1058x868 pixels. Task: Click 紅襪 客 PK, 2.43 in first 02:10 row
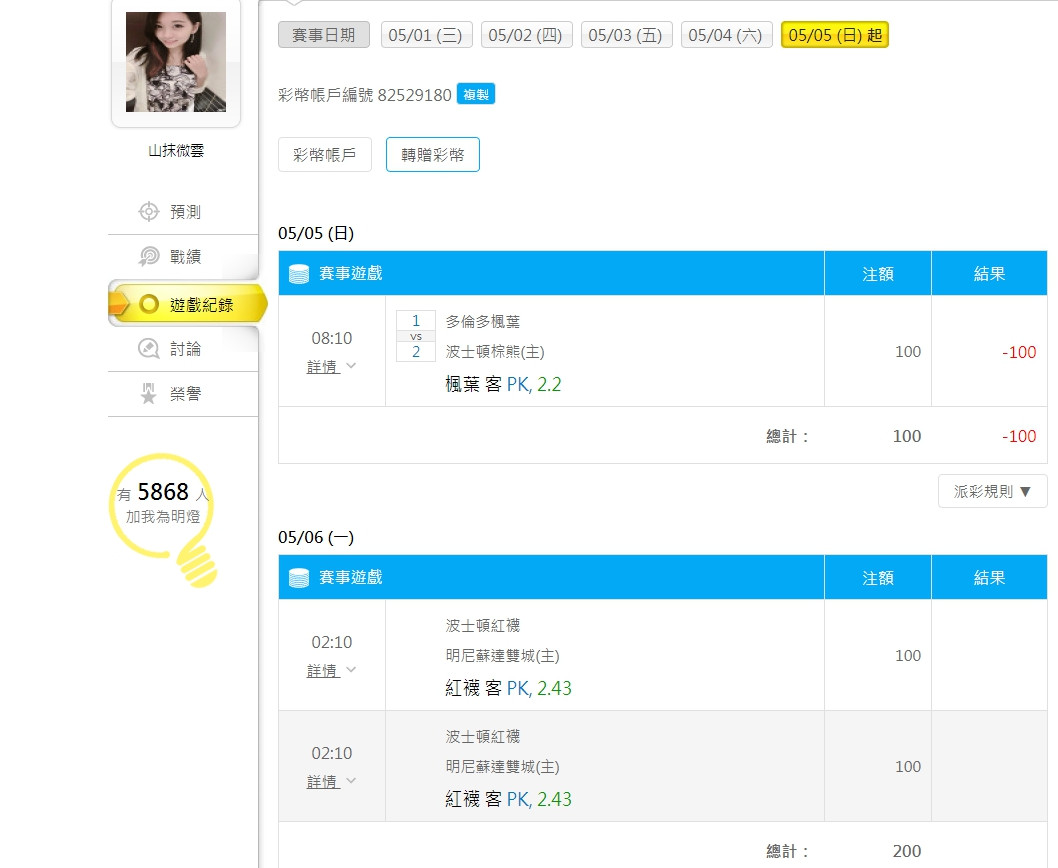(509, 688)
